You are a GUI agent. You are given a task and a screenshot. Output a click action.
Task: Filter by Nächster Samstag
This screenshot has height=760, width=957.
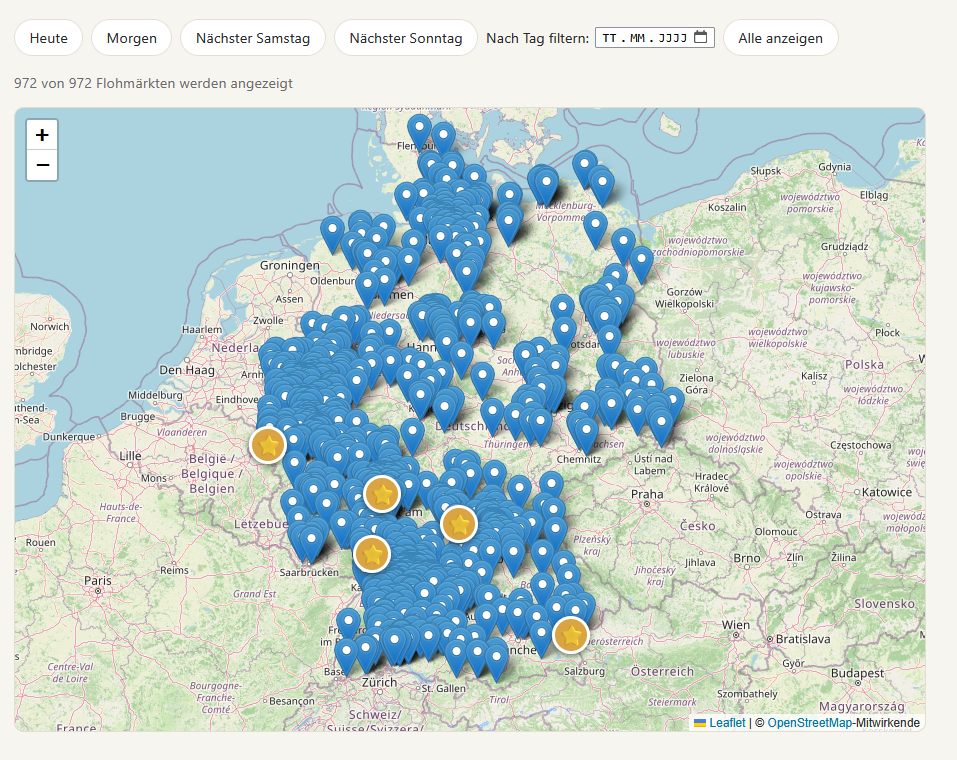pyautogui.click(x=253, y=38)
